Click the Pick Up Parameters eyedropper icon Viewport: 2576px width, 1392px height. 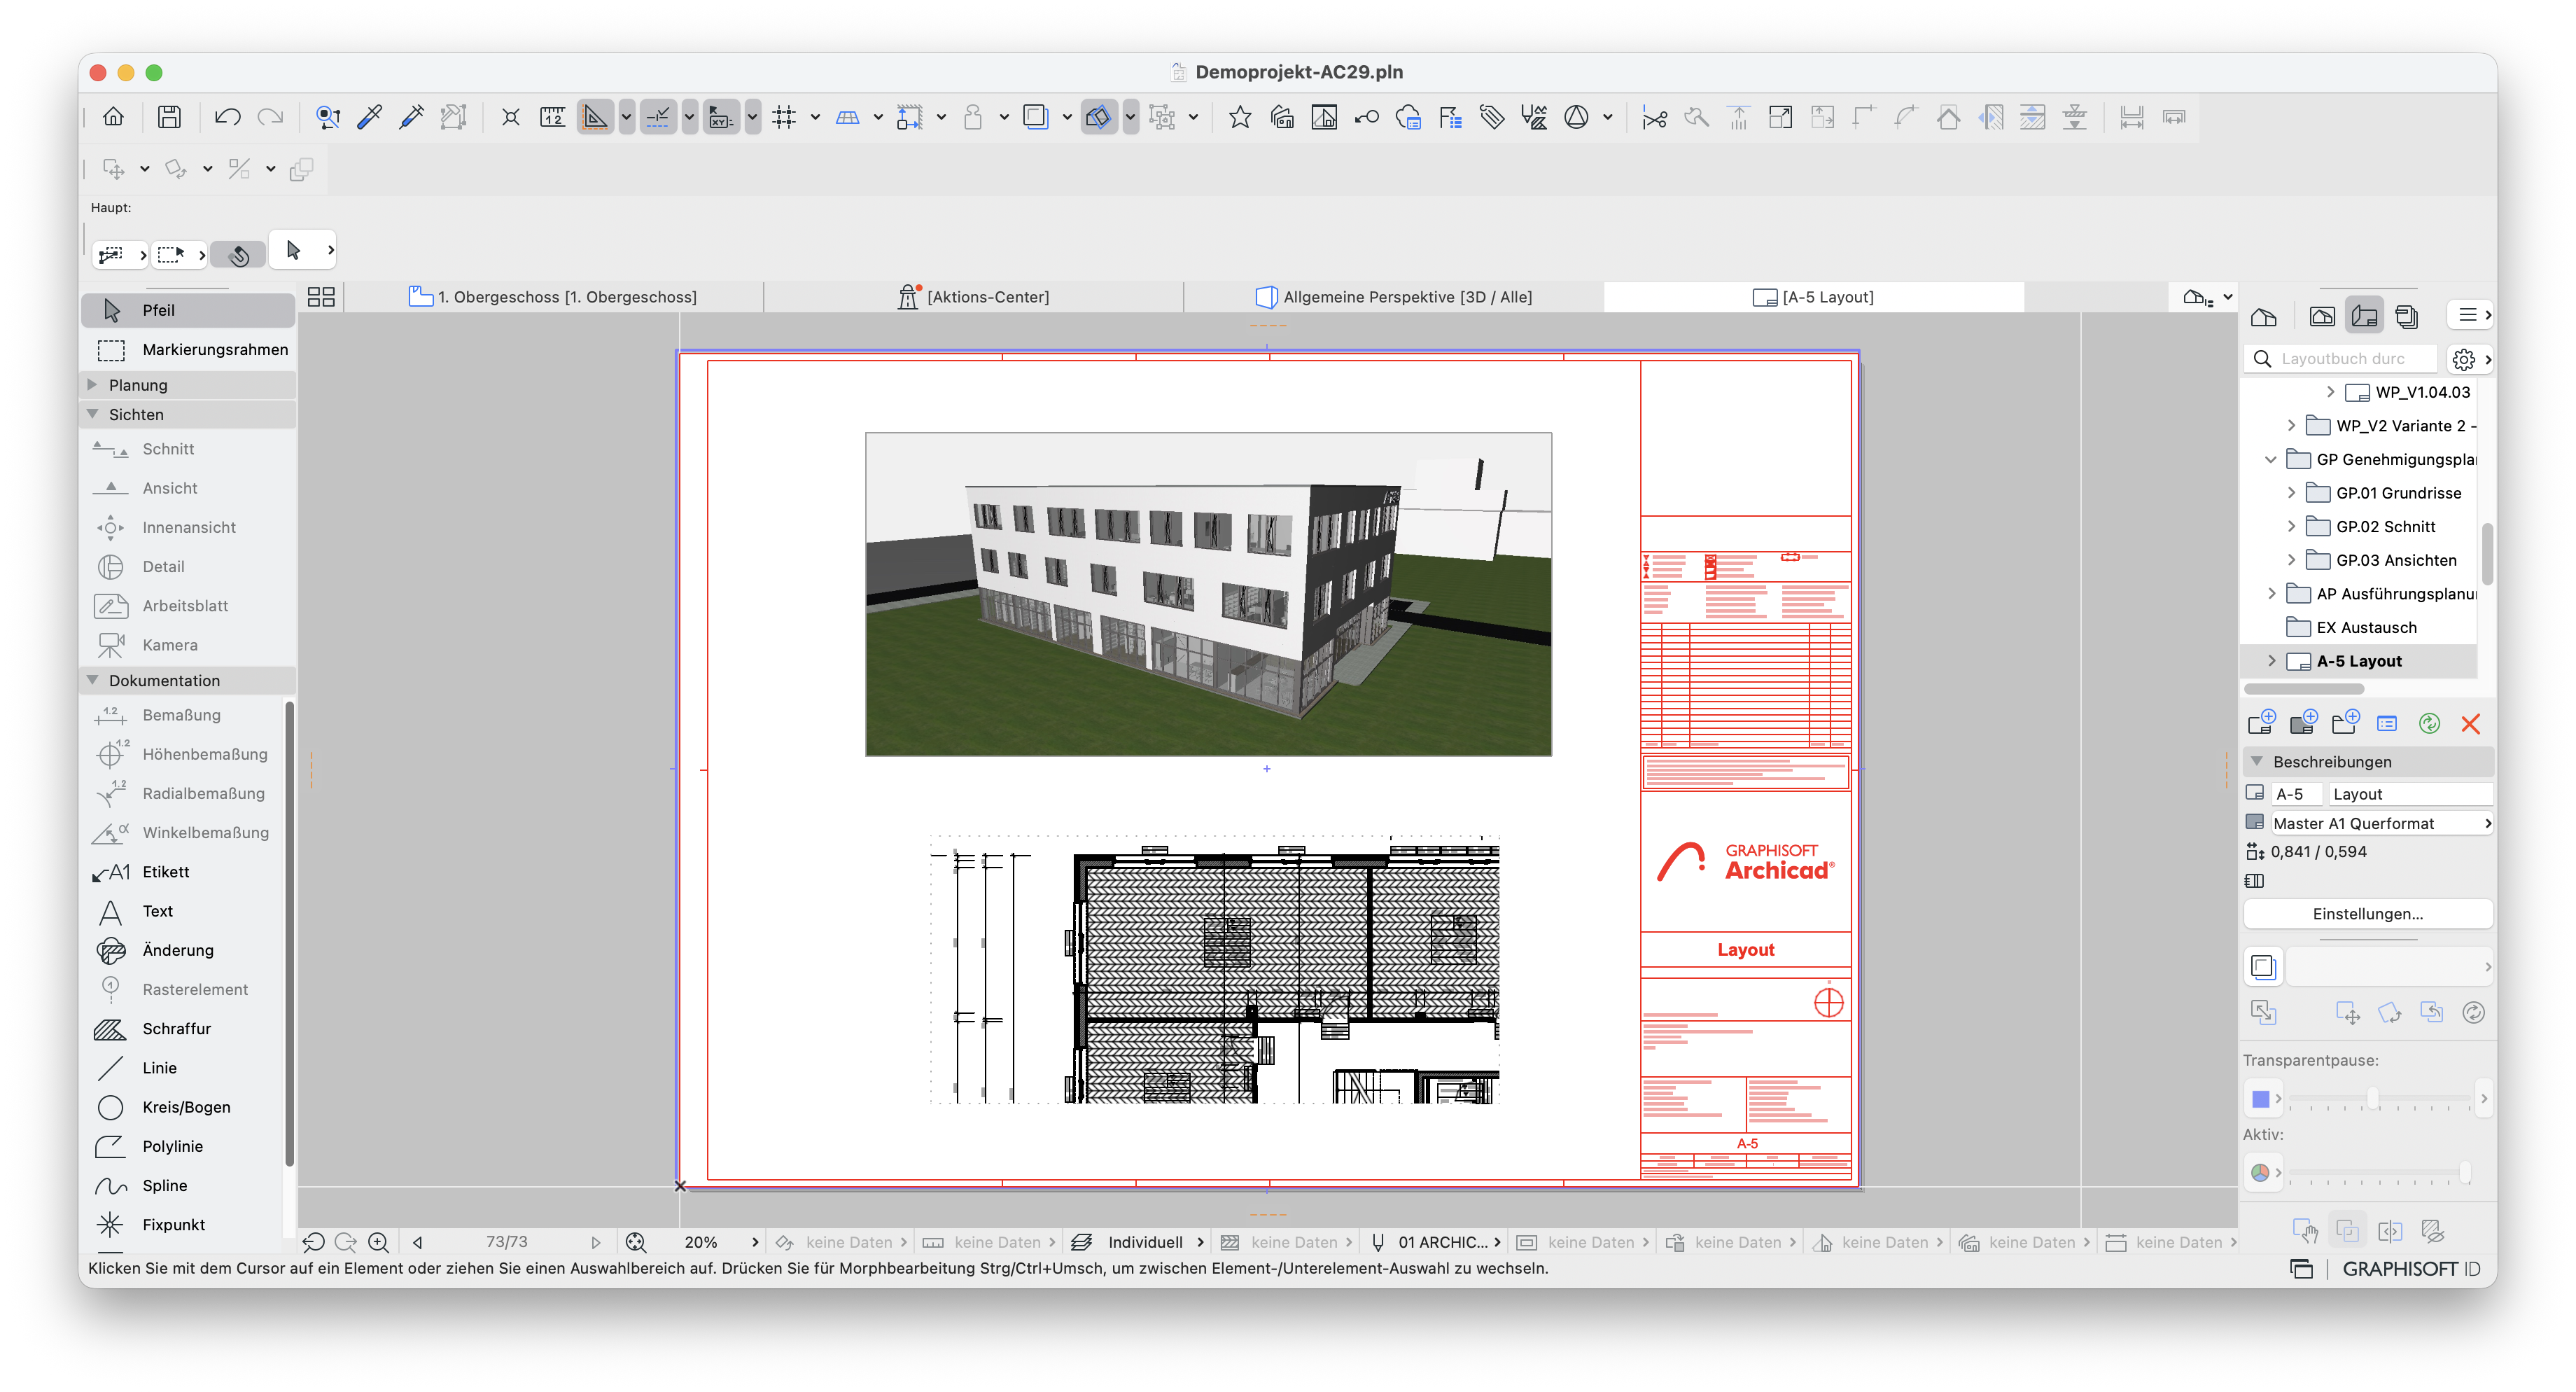(370, 117)
